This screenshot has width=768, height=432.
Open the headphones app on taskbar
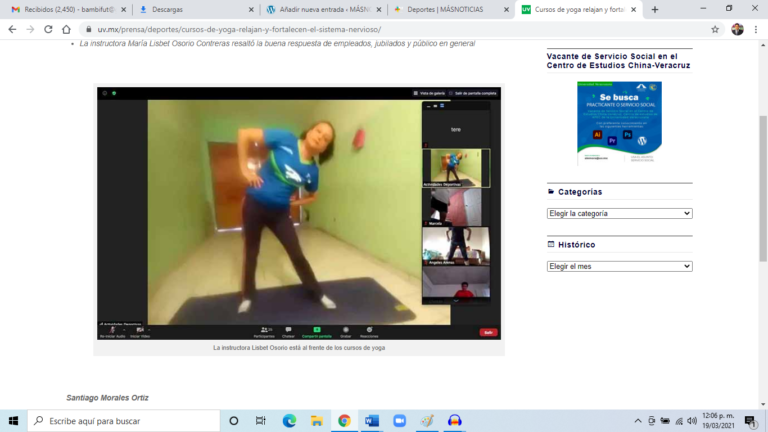pos(455,421)
